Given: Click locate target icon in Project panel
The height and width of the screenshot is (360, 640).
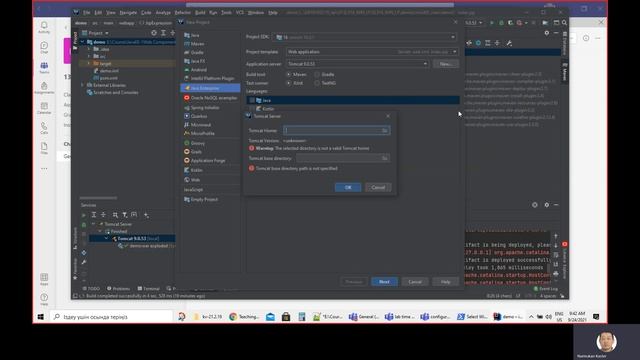Looking at the screenshot, I should pyautogui.click(x=154, y=33).
